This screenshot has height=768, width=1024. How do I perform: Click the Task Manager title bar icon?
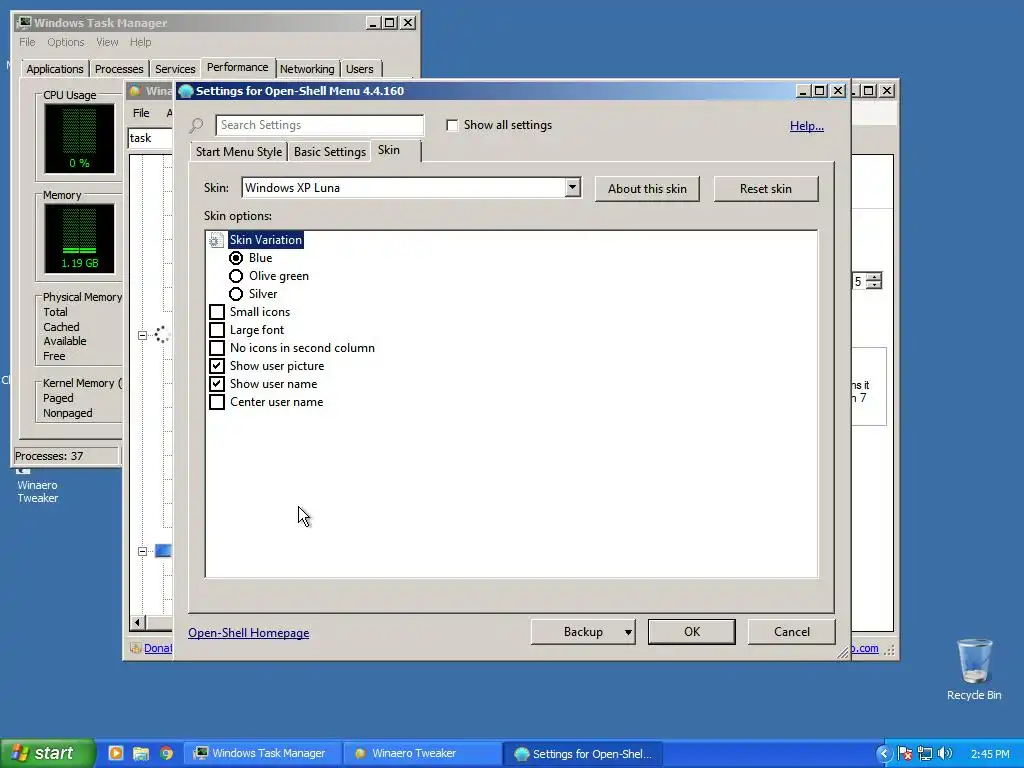[x=24, y=23]
